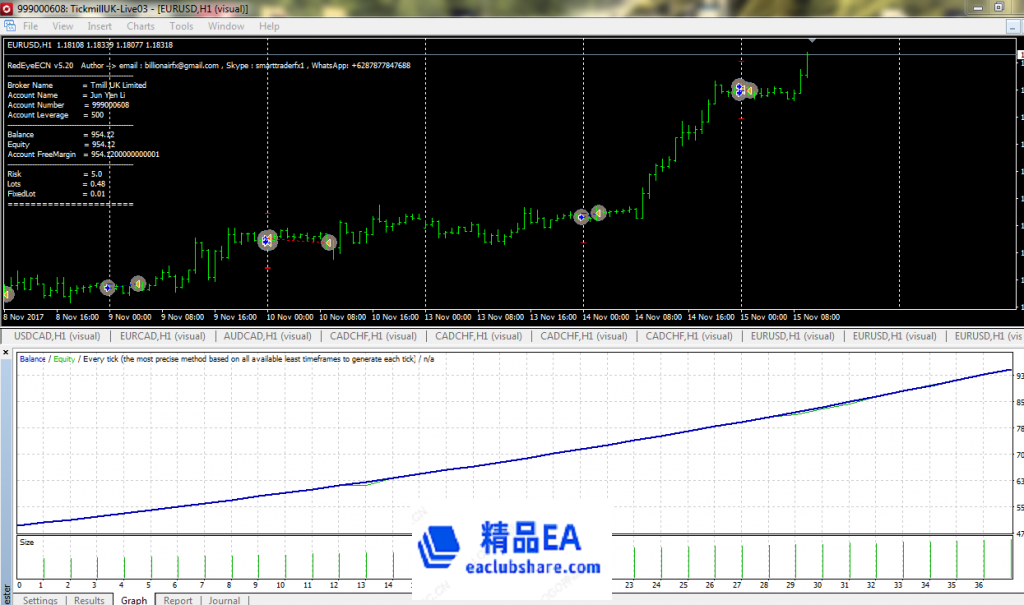Open the tester Settings tab
1024x605 pixels.
click(x=40, y=600)
